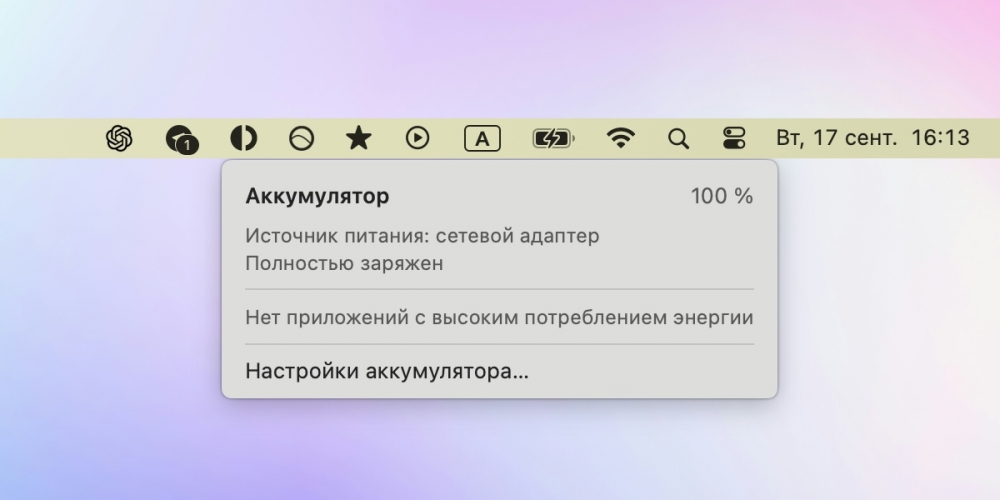Click the 'Полностью заряжен' status text
Viewport: 1000px width, 500px height.
tap(344, 263)
